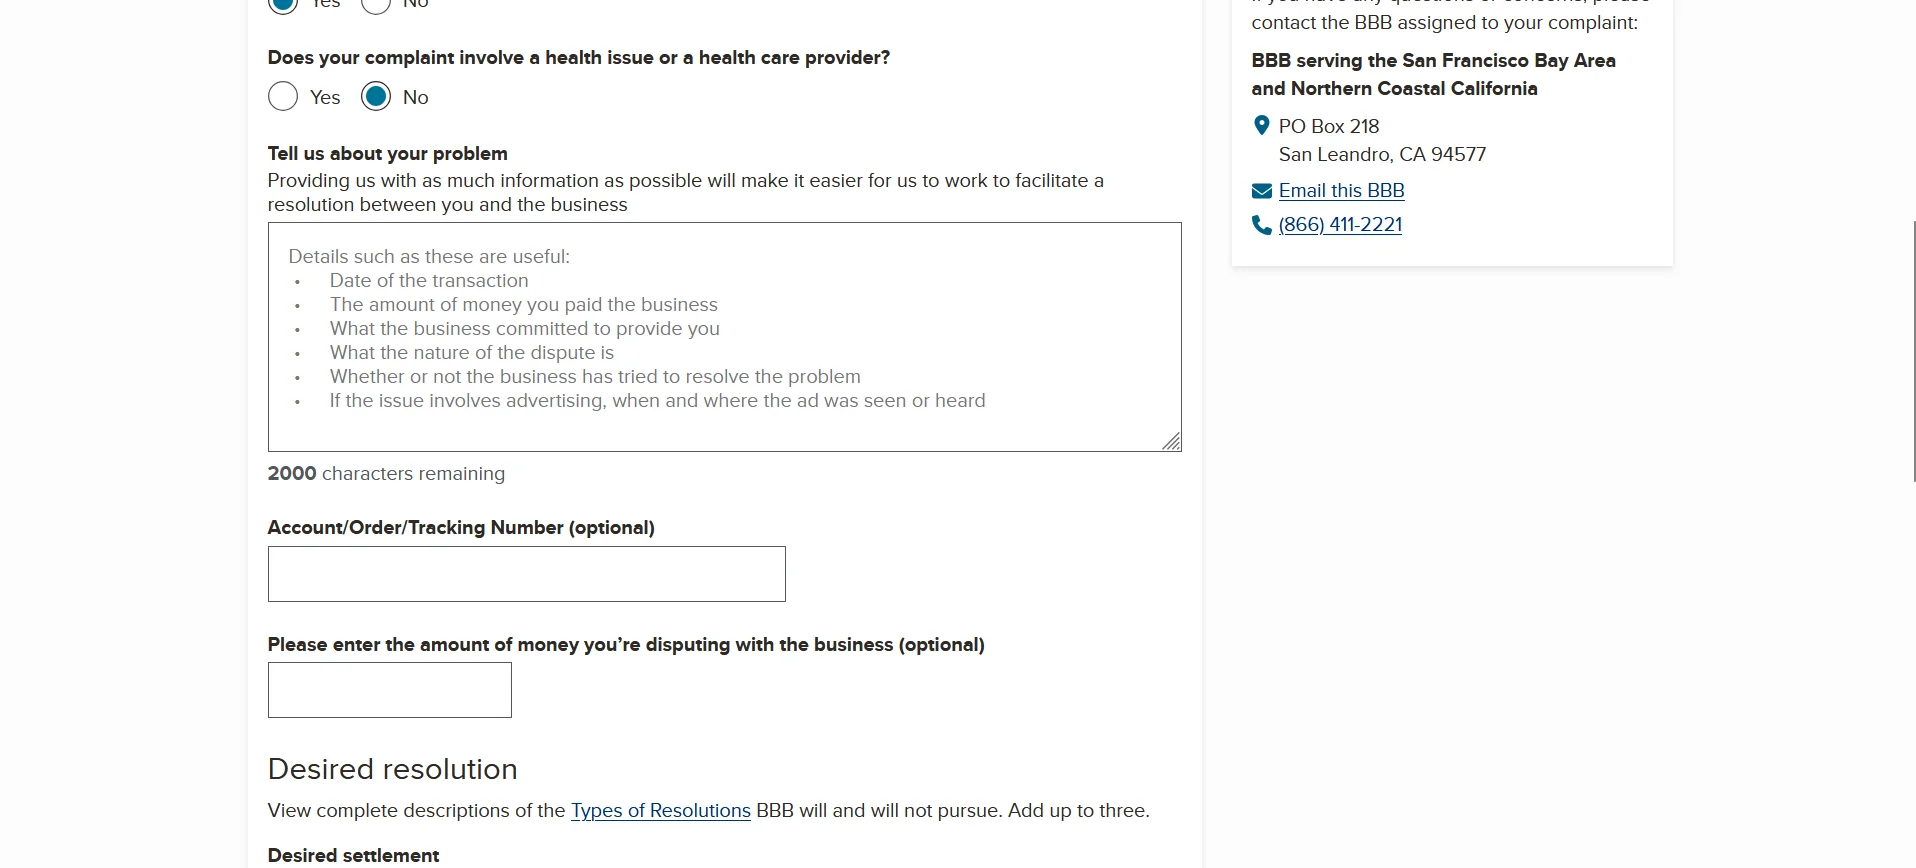Open the Types of Resolutions link

point(660,811)
